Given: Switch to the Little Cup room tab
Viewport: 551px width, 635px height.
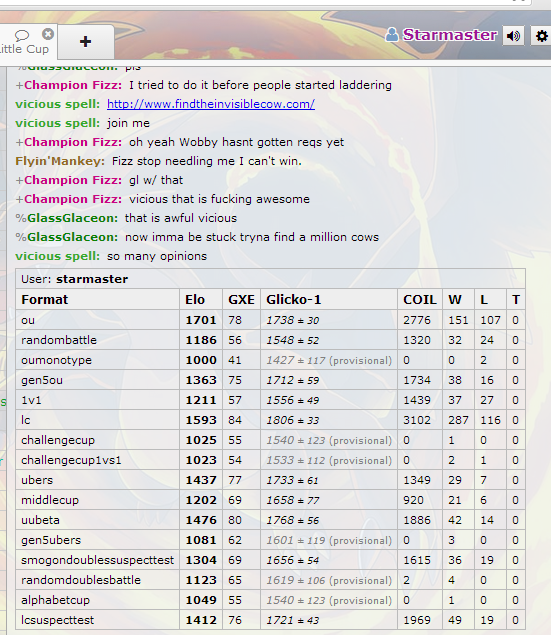Looking at the screenshot, I should (24, 42).
